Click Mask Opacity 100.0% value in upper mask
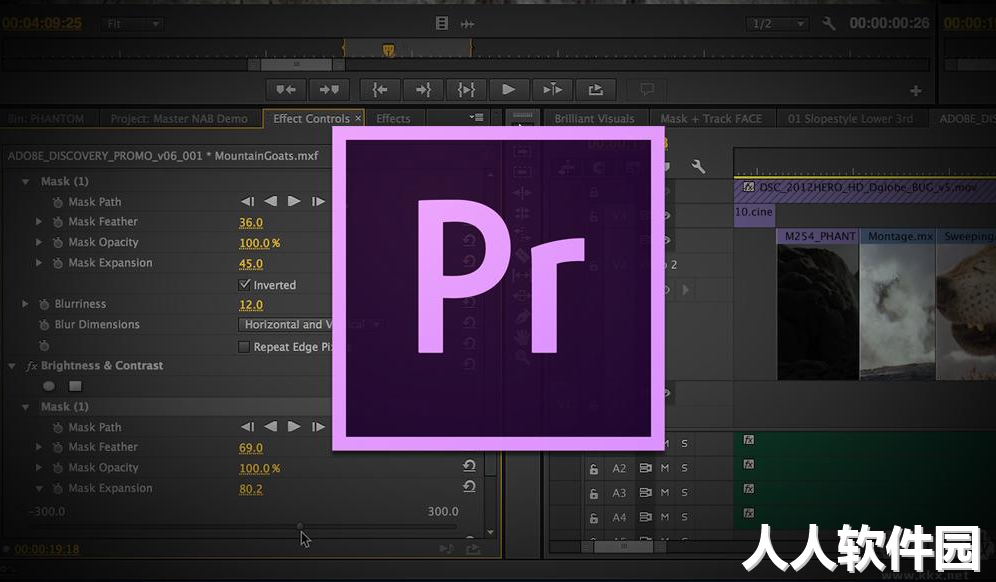This screenshot has width=996, height=582. click(x=259, y=243)
